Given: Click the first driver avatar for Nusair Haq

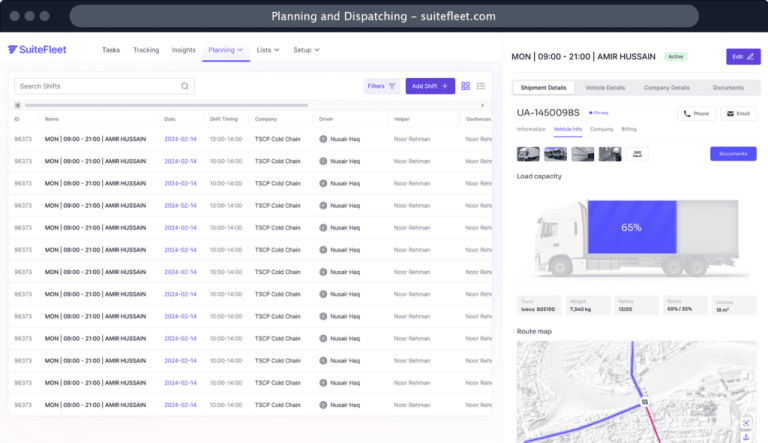Looking at the screenshot, I should coord(323,139).
